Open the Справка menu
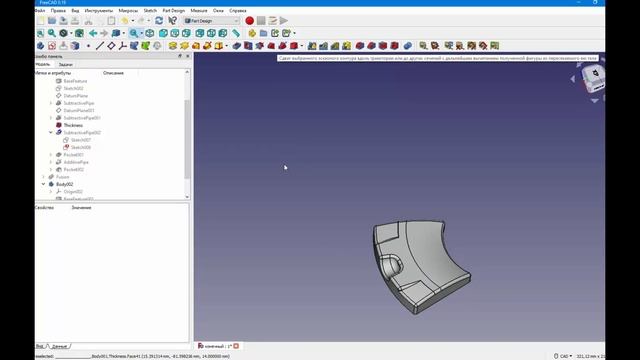The width and height of the screenshot is (640, 360). [x=238, y=10]
